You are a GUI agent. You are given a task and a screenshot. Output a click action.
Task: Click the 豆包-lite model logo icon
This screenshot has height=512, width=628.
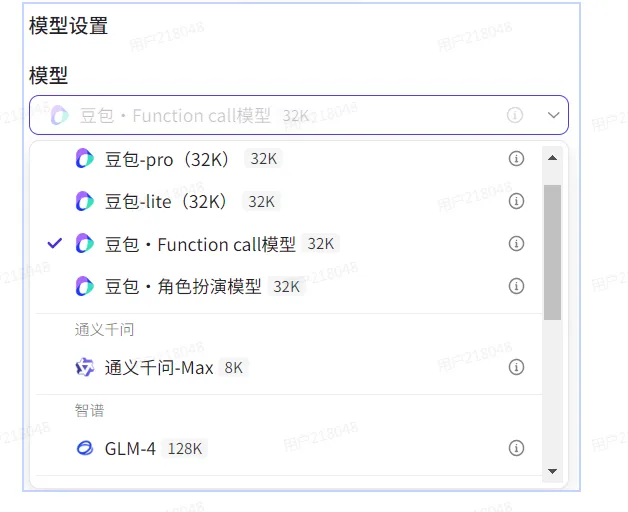[x=85, y=201]
